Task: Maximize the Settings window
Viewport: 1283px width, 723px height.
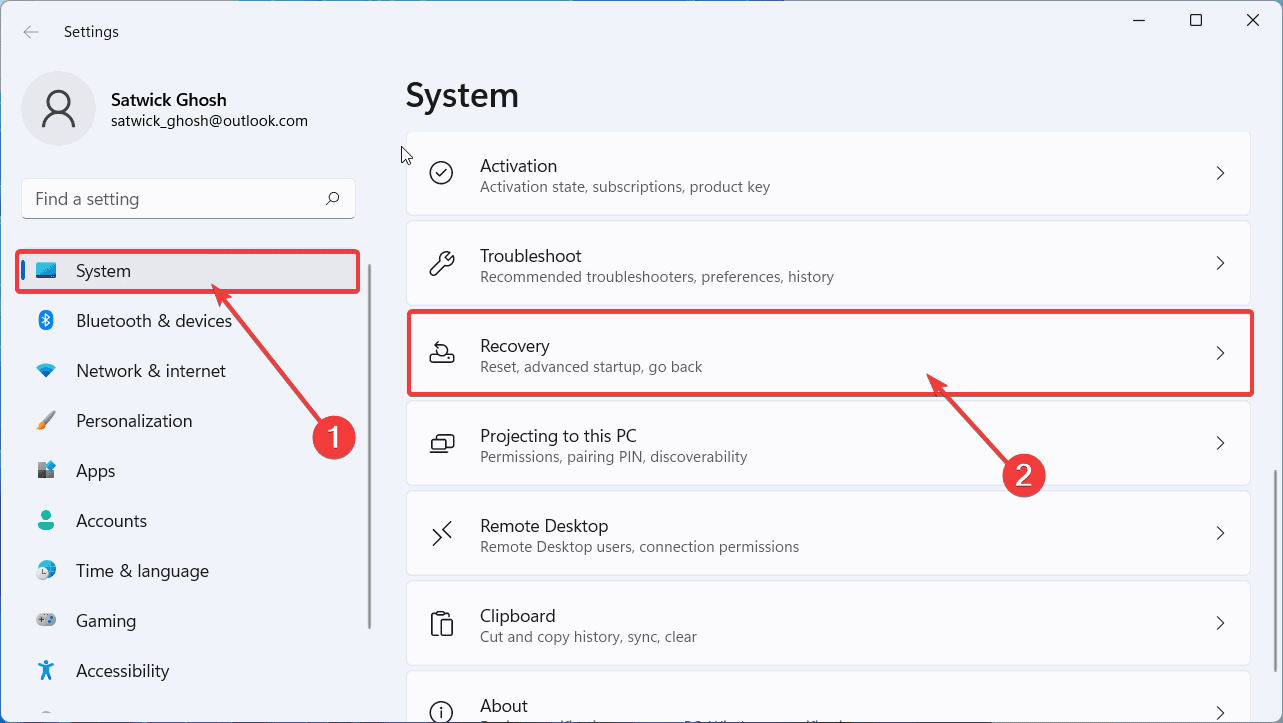Action: pos(1196,20)
